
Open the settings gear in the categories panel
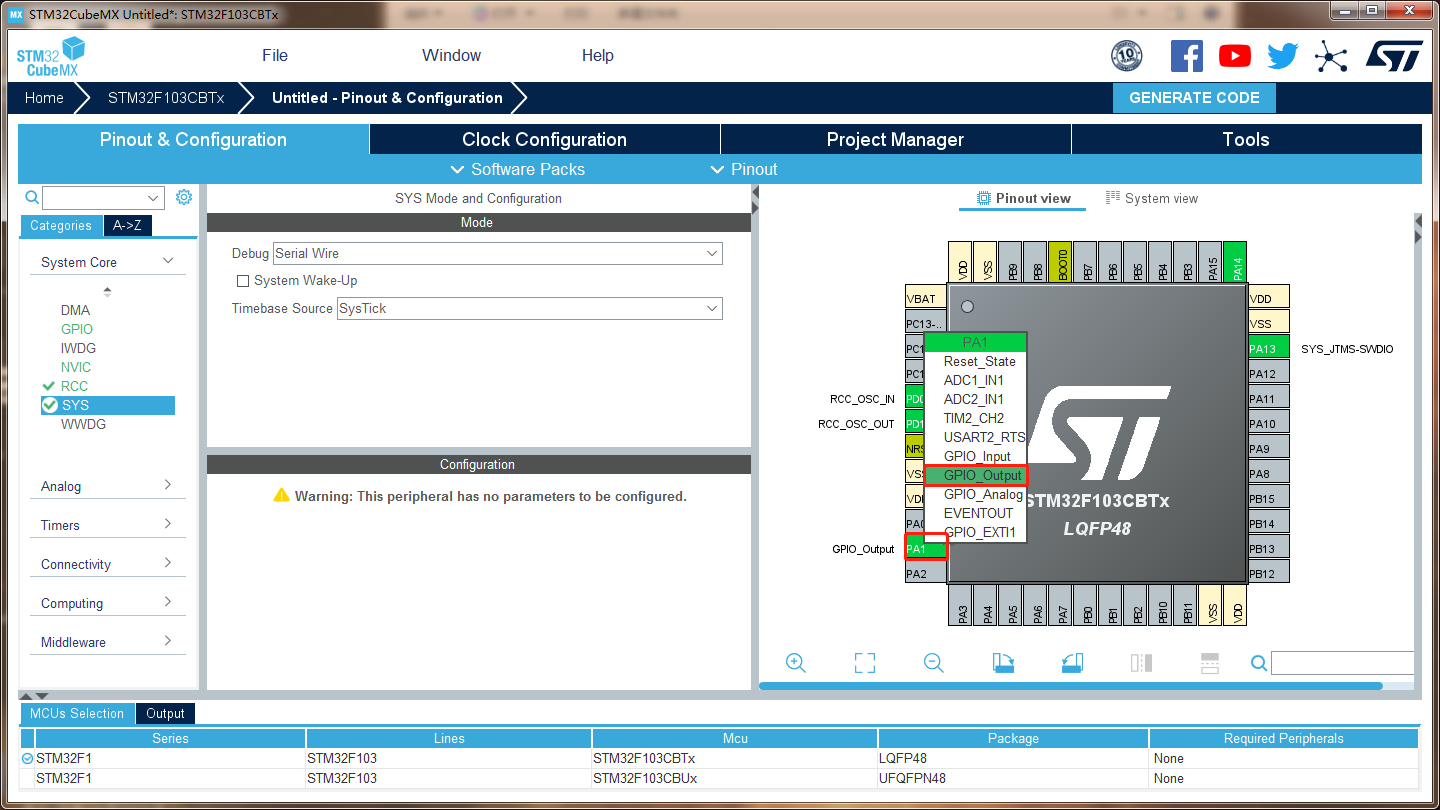184,197
